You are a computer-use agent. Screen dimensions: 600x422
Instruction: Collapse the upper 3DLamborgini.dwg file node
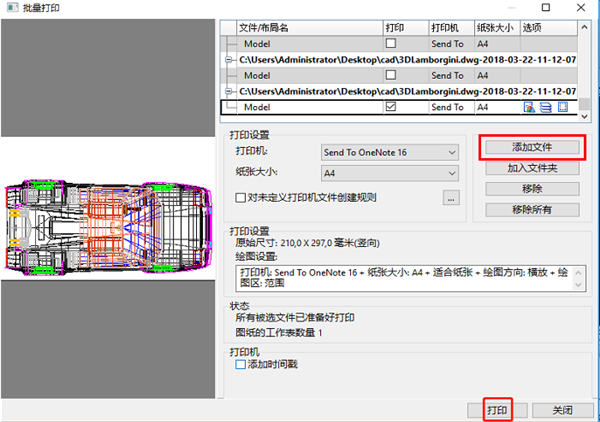tap(228, 60)
